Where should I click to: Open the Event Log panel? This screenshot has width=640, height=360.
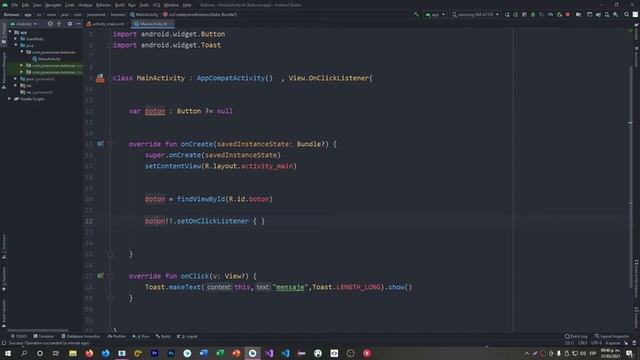pos(576,336)
